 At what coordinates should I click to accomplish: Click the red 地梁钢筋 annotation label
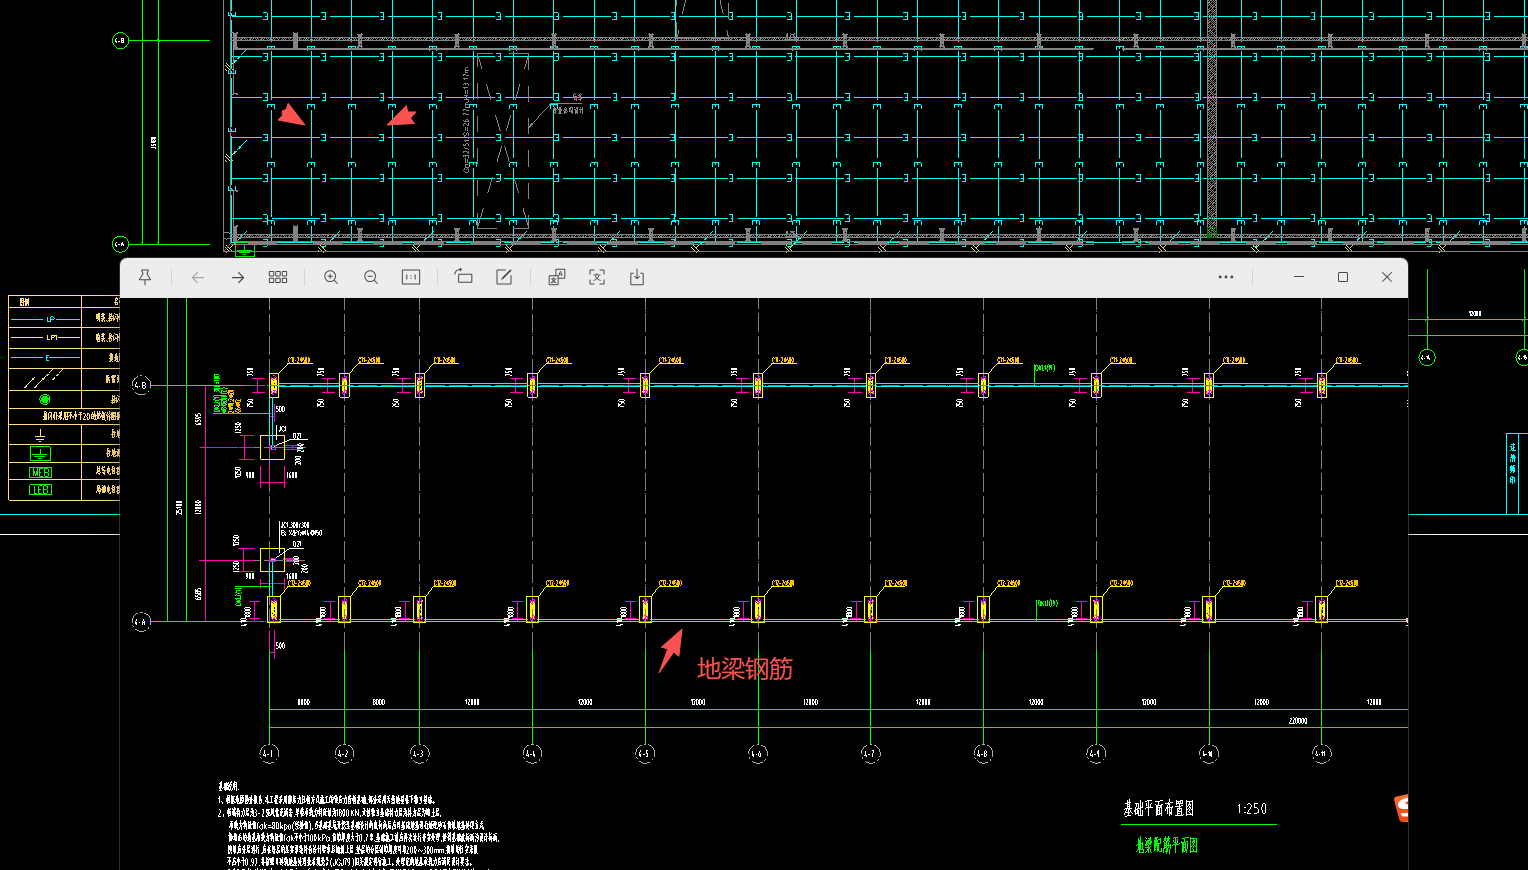point(745,669)
